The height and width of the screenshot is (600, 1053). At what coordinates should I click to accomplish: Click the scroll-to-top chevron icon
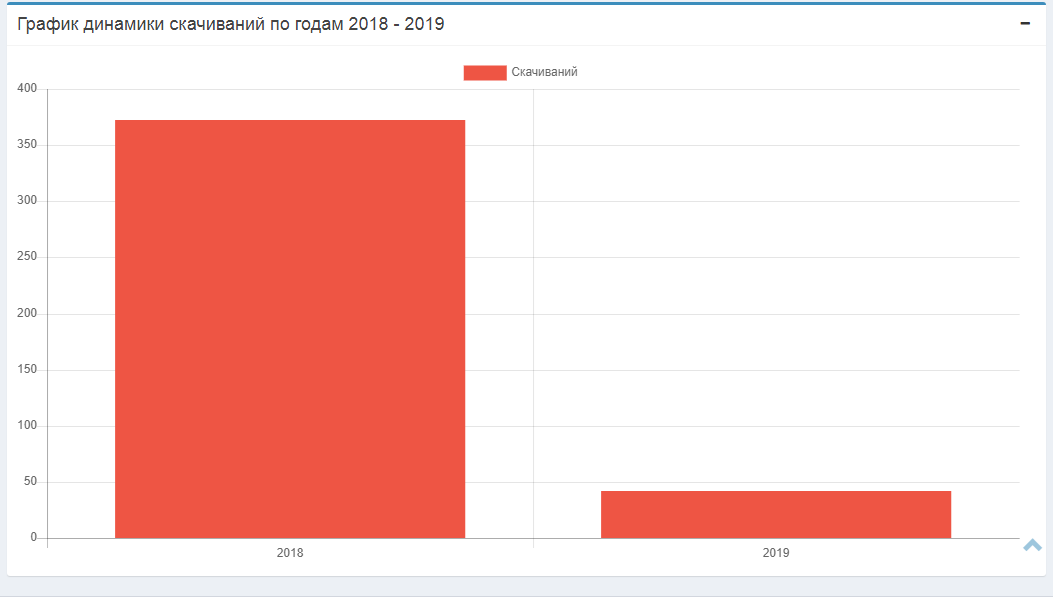pos(1032,545)
